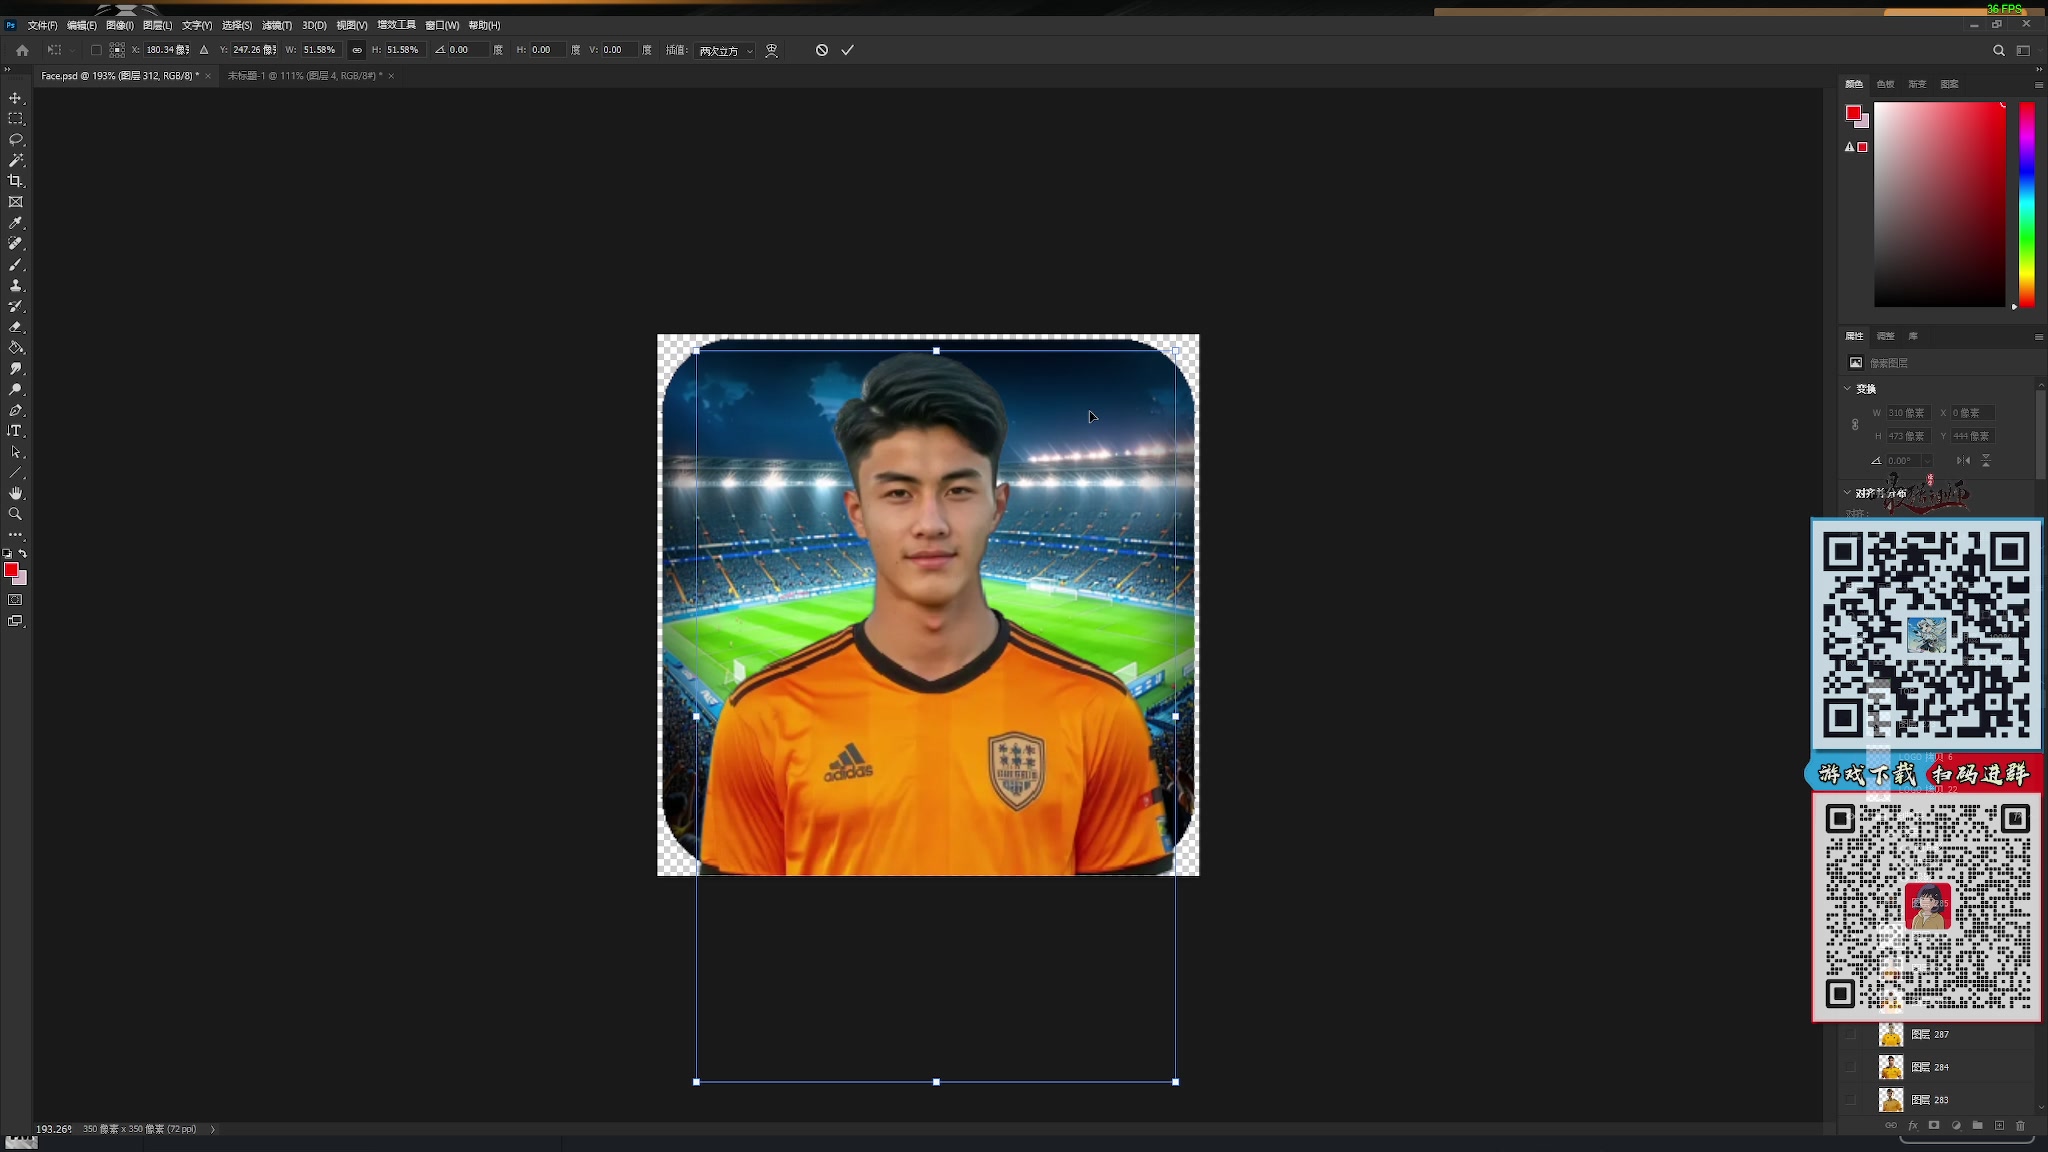
Task: Open the search icon at top right
Action: click(x=1998, y=50)
